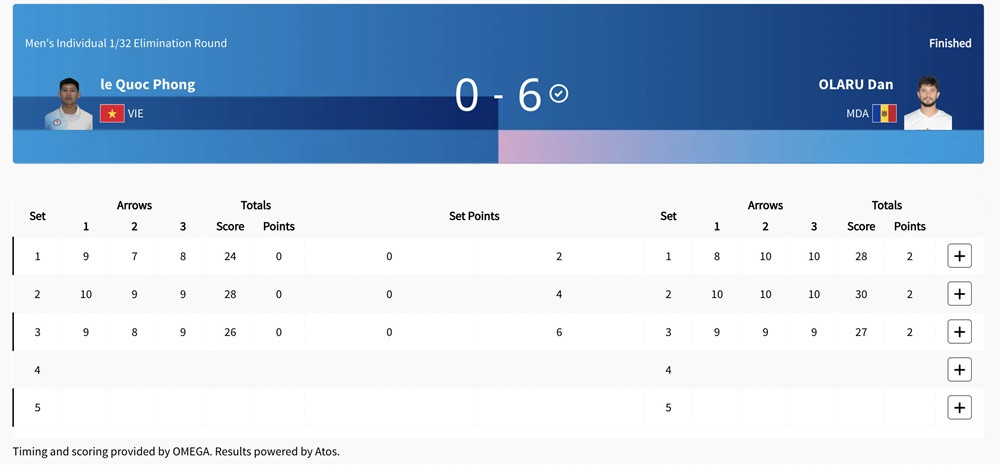Click the Moldova flag icon
Viewport: 1000px width, 471px height.
(884, 113)
